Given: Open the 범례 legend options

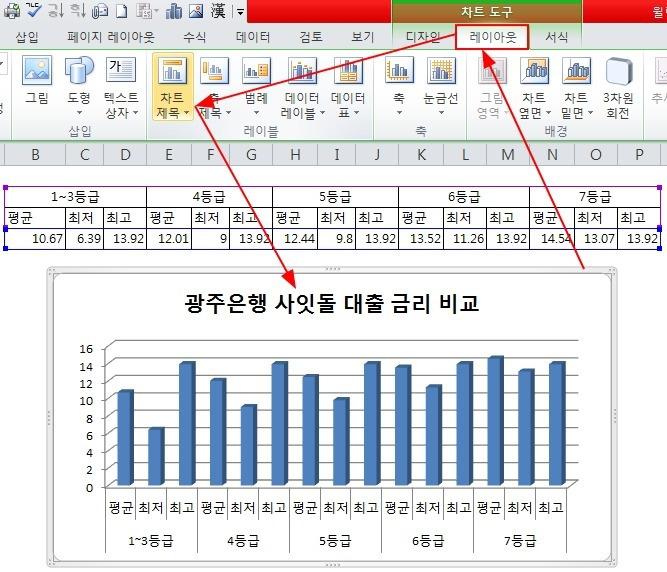Looking at the screenshot, I should coord(256,86).
